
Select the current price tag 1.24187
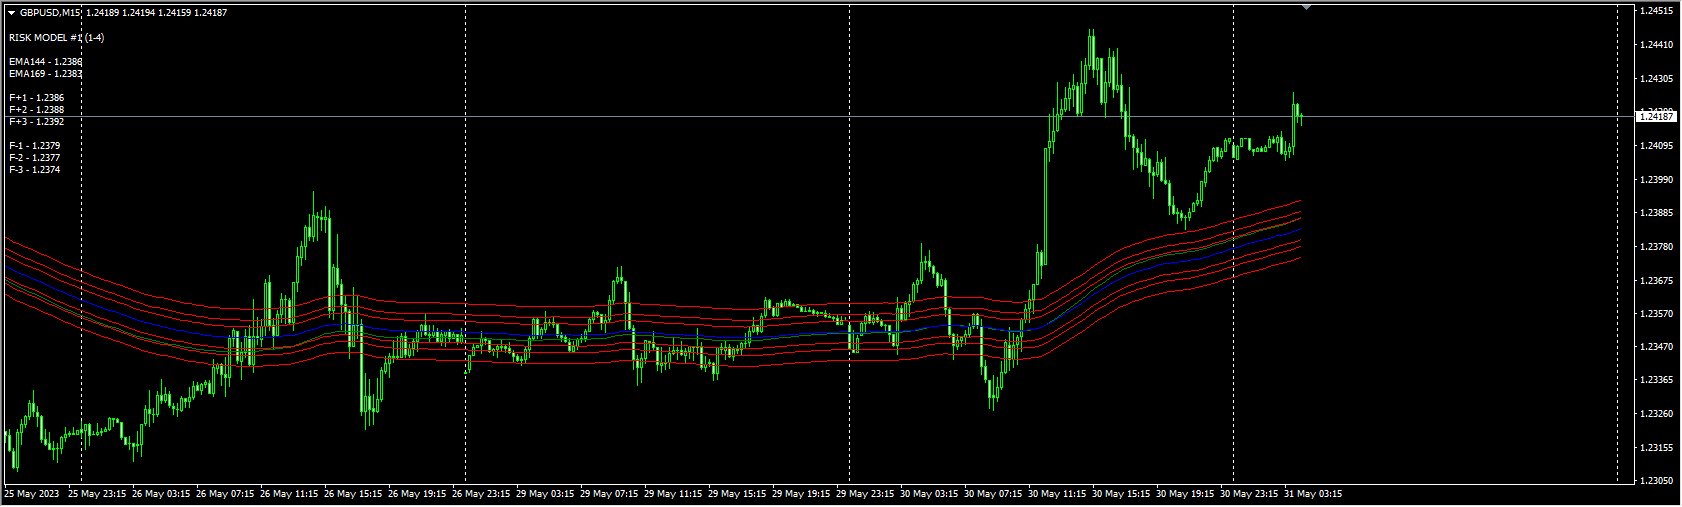(1657, 117)
